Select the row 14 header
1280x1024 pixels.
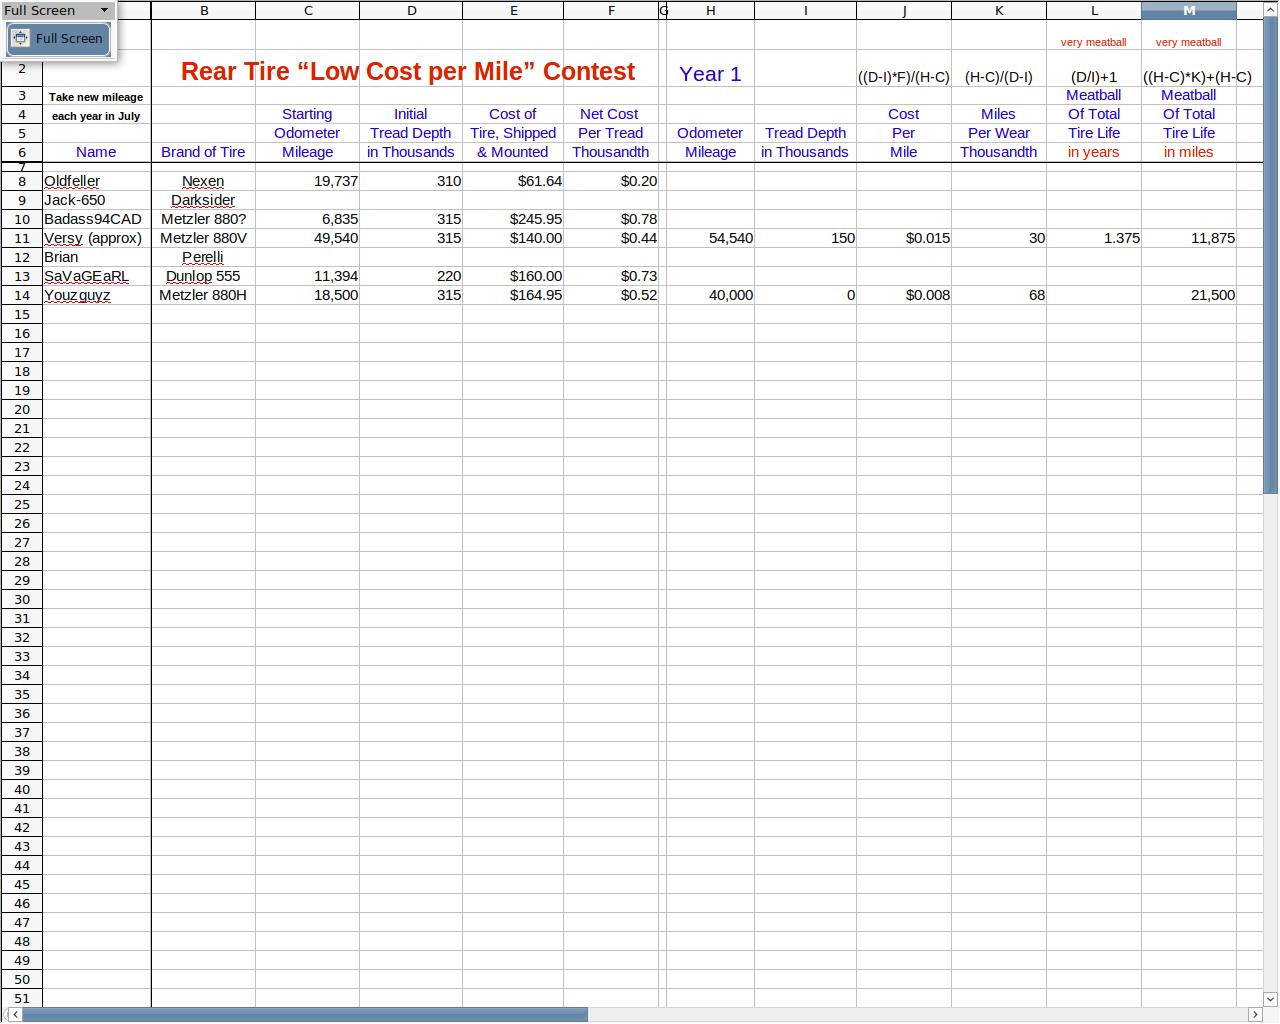[21, 295]
